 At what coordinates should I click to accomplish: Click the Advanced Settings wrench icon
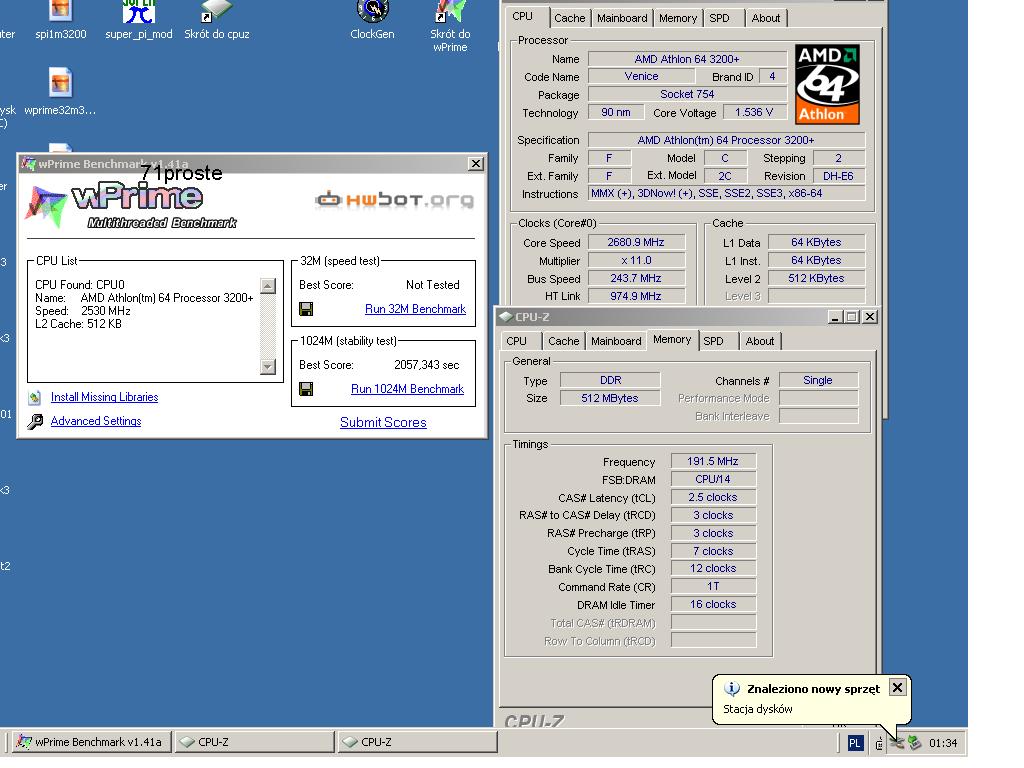(35, 421)
